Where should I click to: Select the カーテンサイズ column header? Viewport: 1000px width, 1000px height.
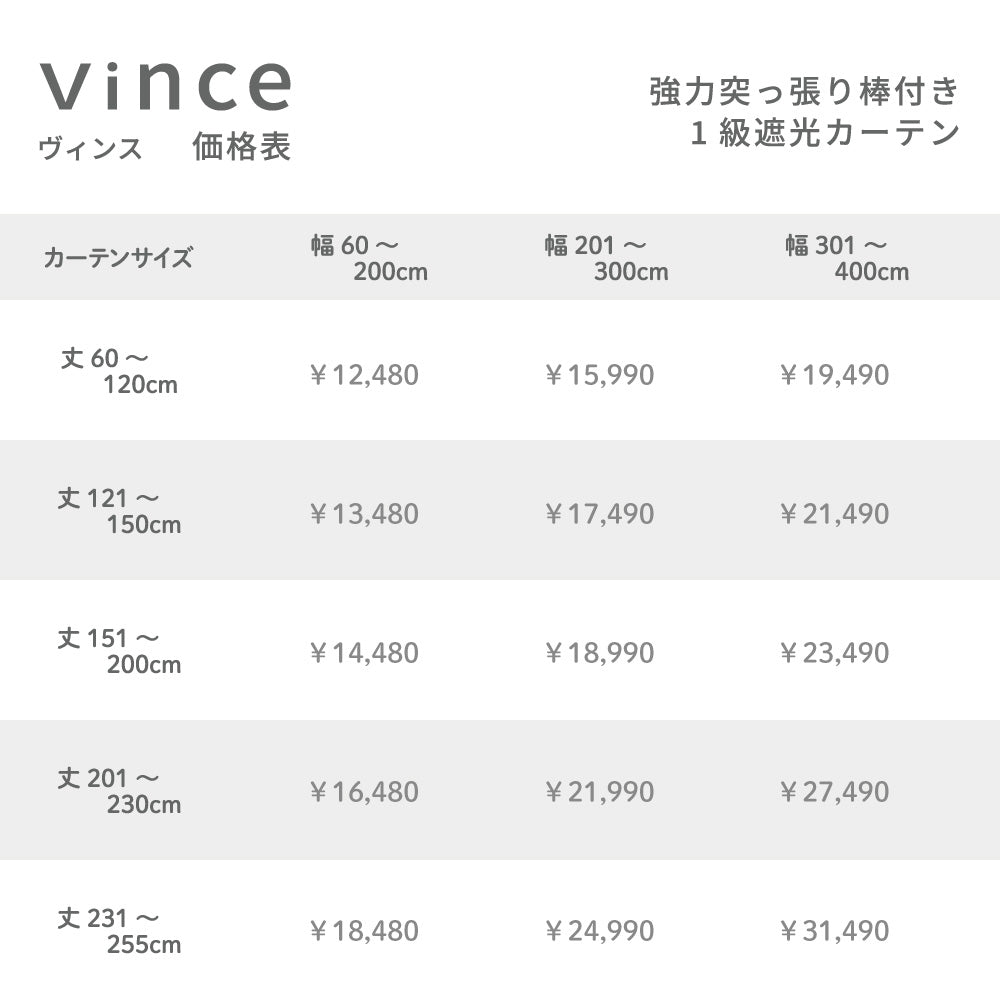(x=117, y=258)
